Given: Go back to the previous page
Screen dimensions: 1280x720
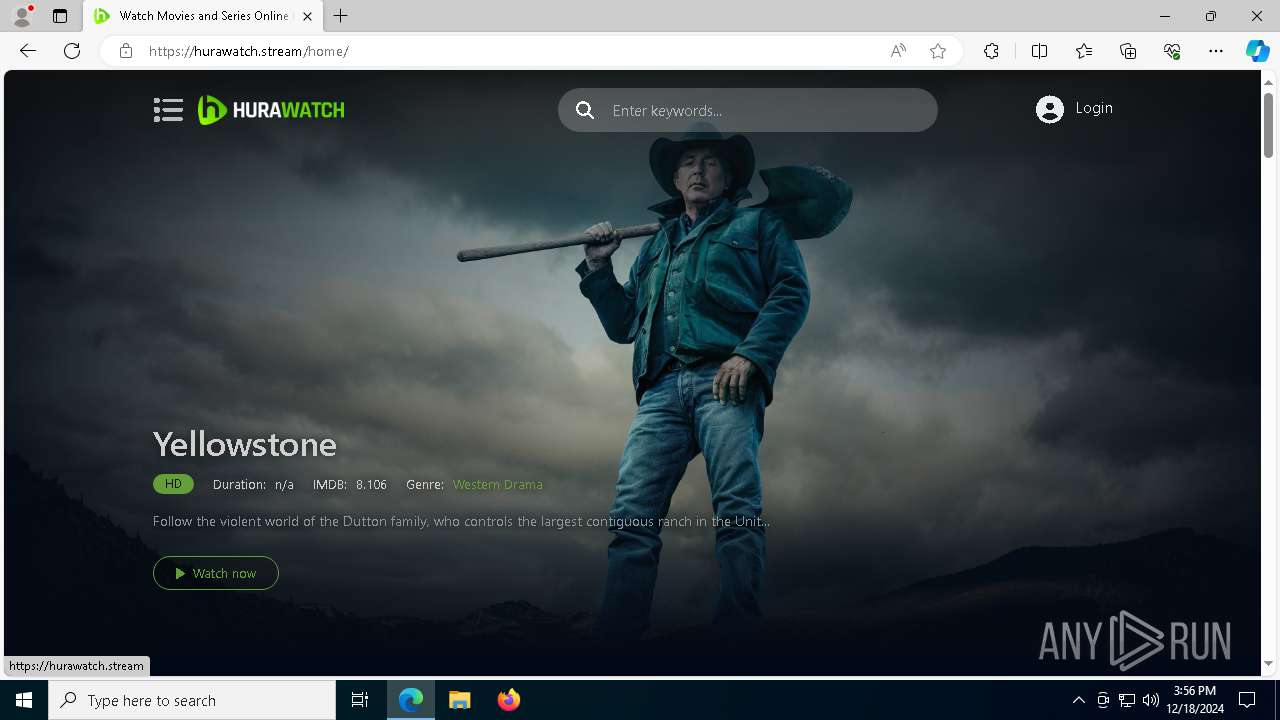Looking at the screenshot, I should [28, 51].
